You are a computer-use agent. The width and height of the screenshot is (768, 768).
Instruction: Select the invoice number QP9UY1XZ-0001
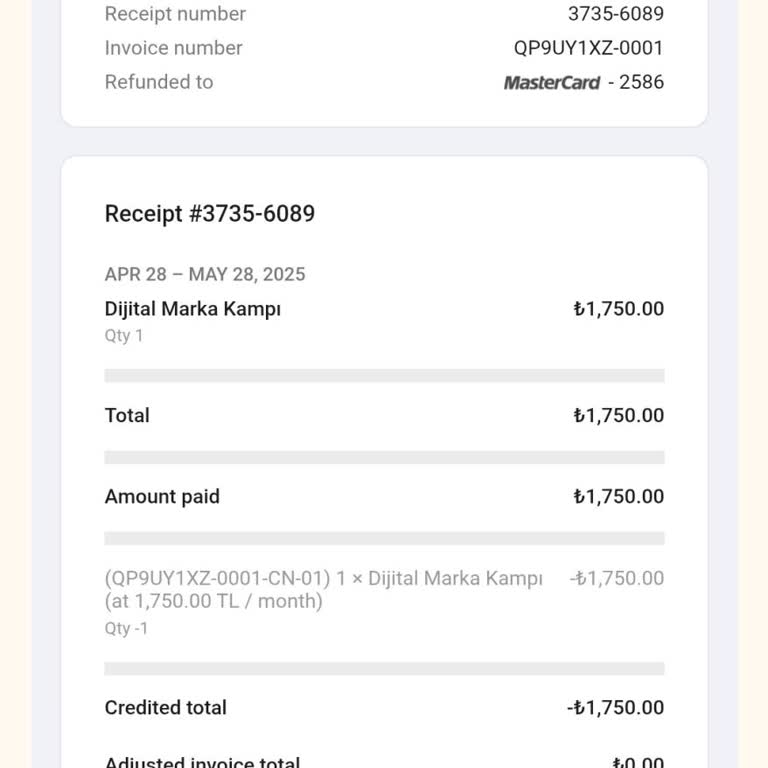[588, 48]
